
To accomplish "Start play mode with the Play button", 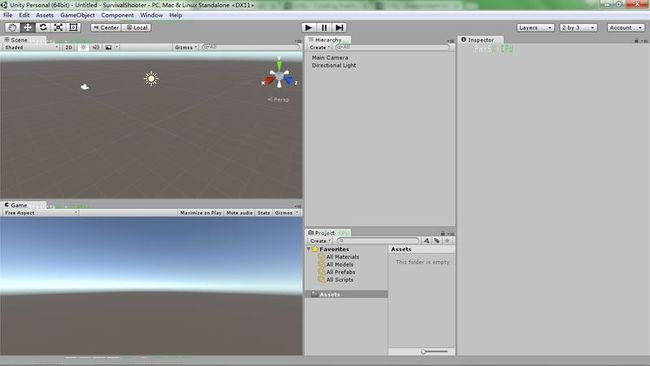I will click(308, 27).
